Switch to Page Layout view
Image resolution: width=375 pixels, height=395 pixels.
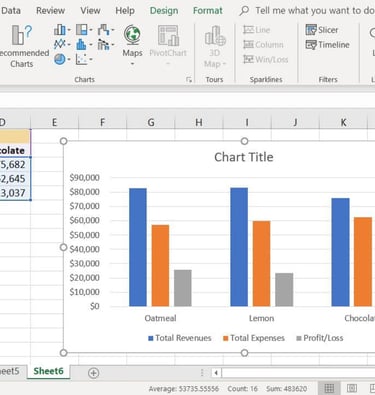[352, 388]
